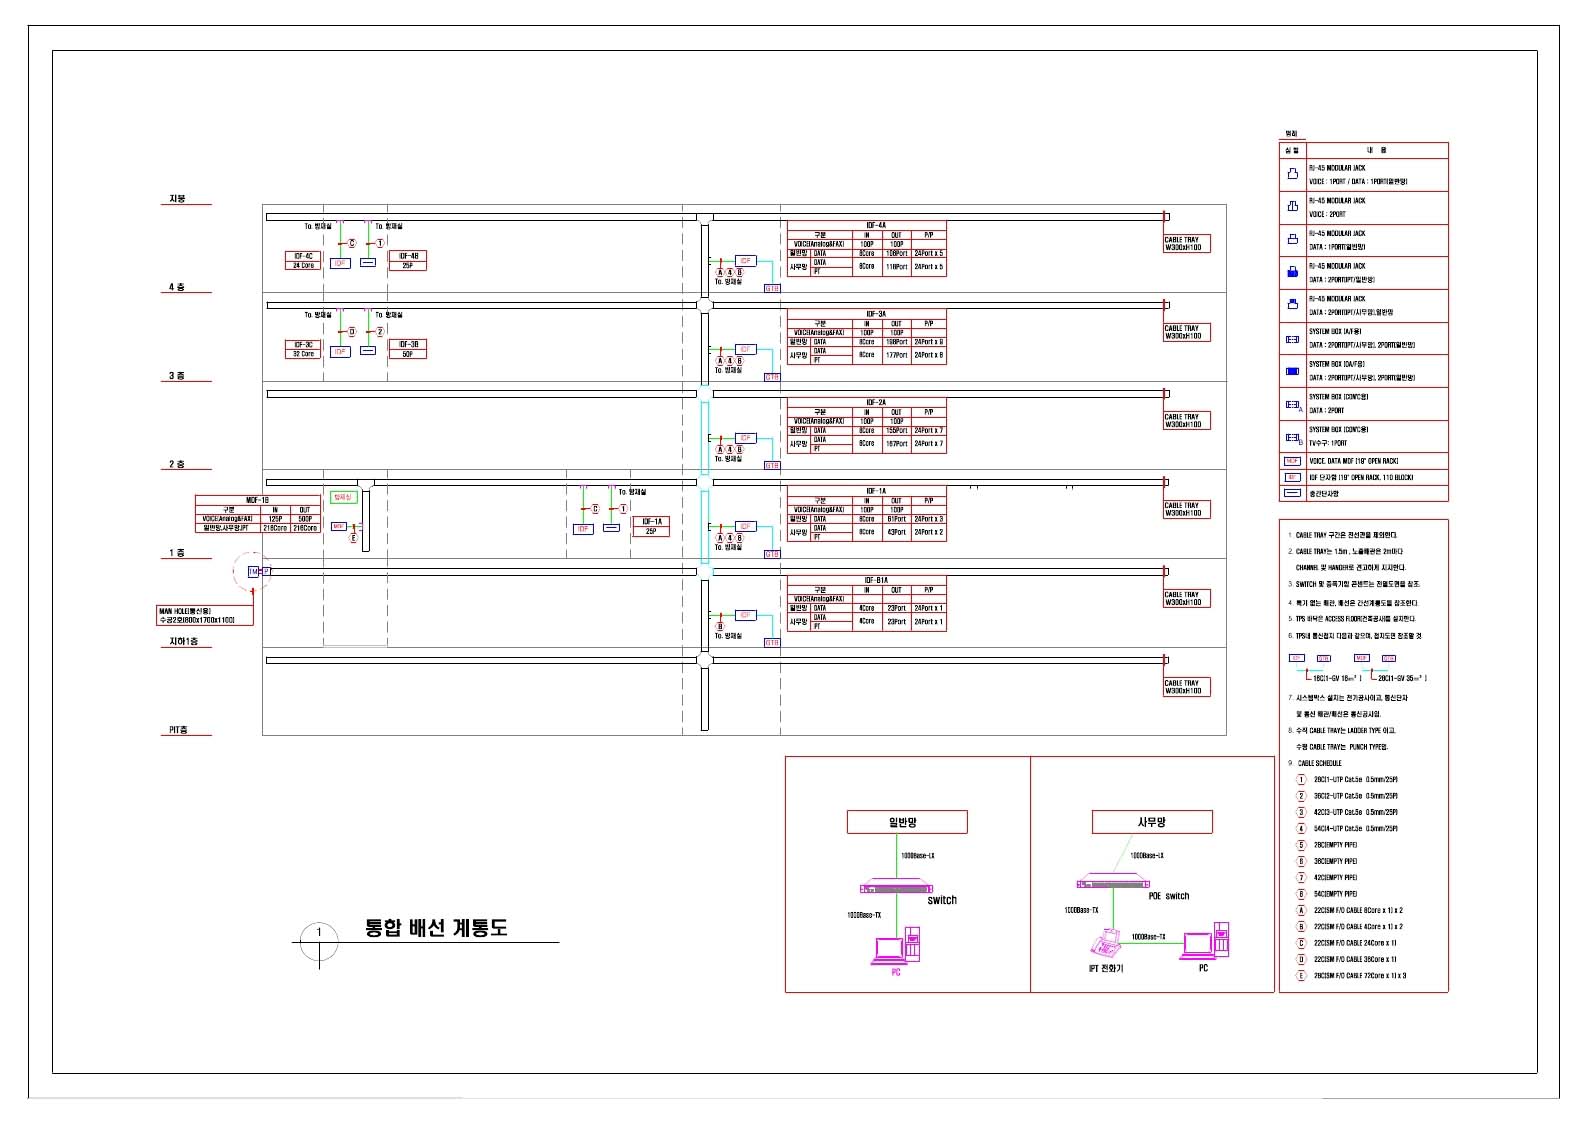Select the solid blue SYSTEM BOX legend symbol

(x=1292, y=371)
